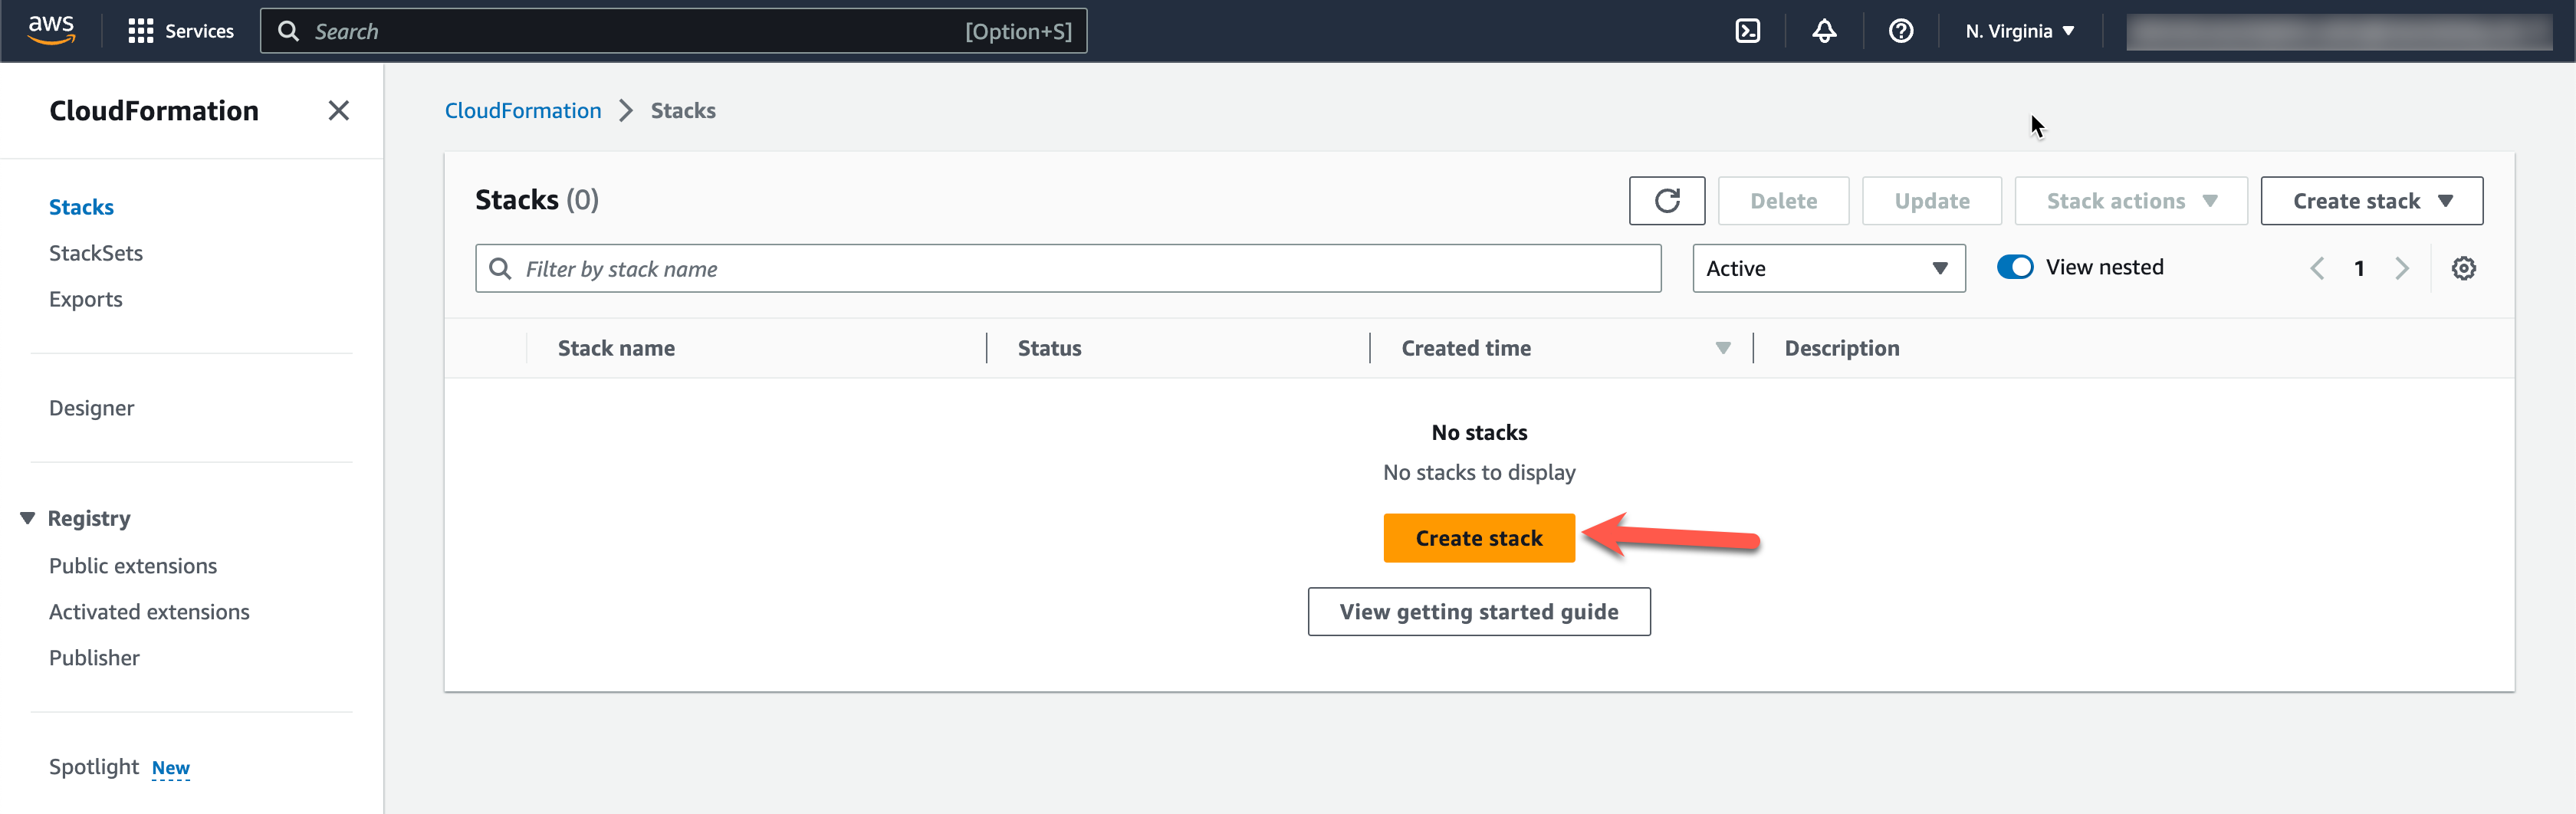Open Exports in the sidebar

(x=86, y=299)
